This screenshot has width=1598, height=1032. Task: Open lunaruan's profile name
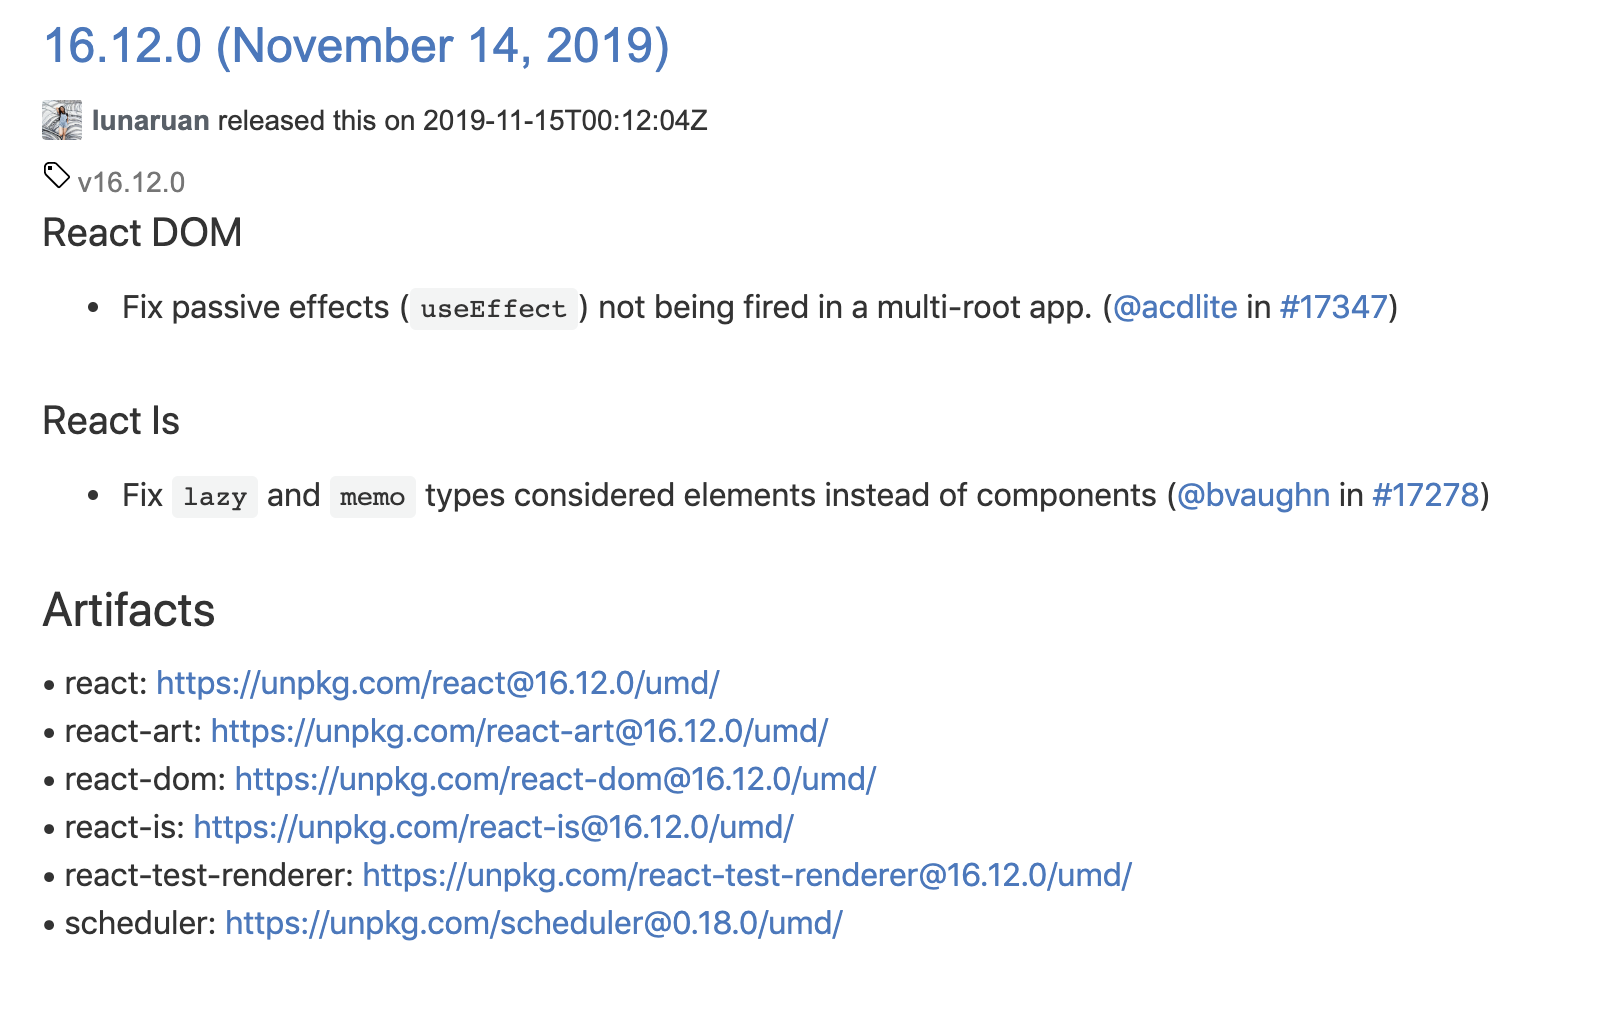click(x=150, y=121)
